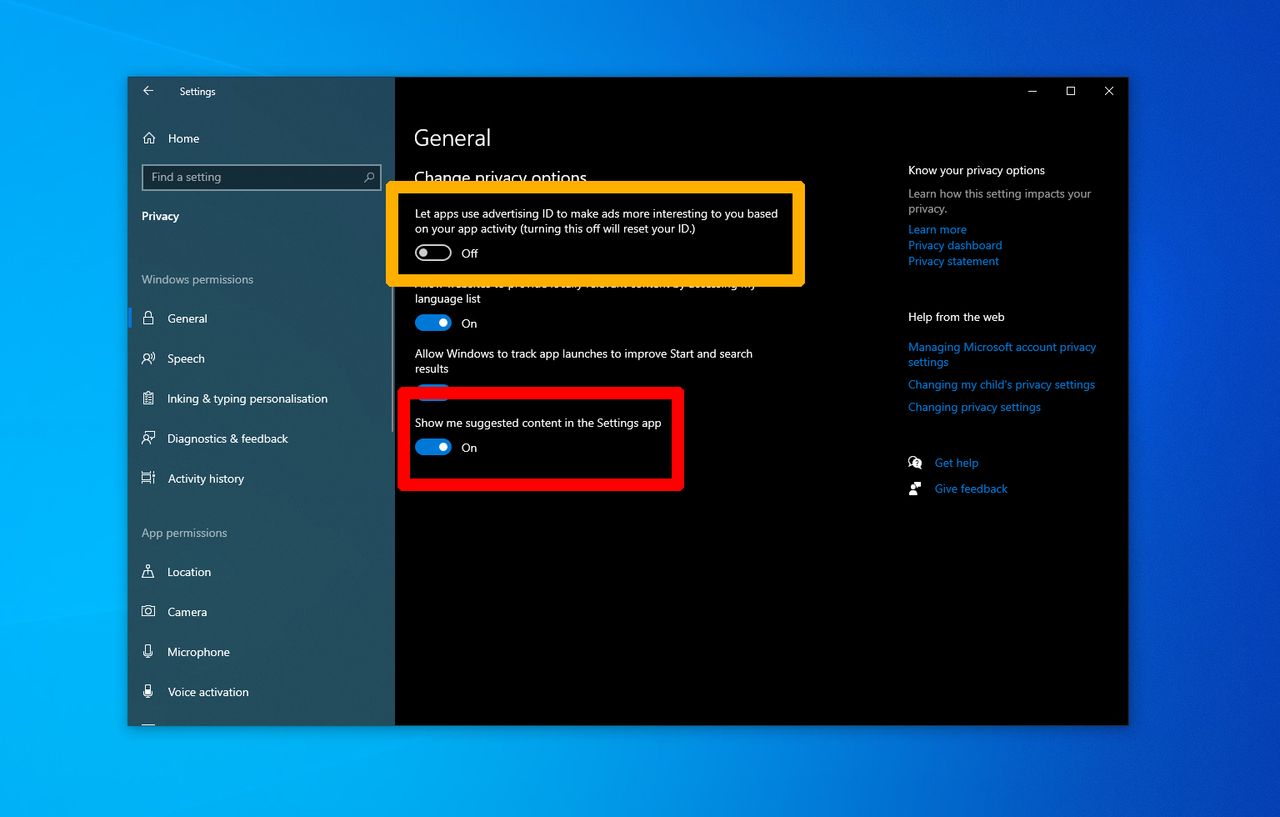Click the Windows permissions heading
The height and width of the screenshot is (817, 1280).
(197, 279)
